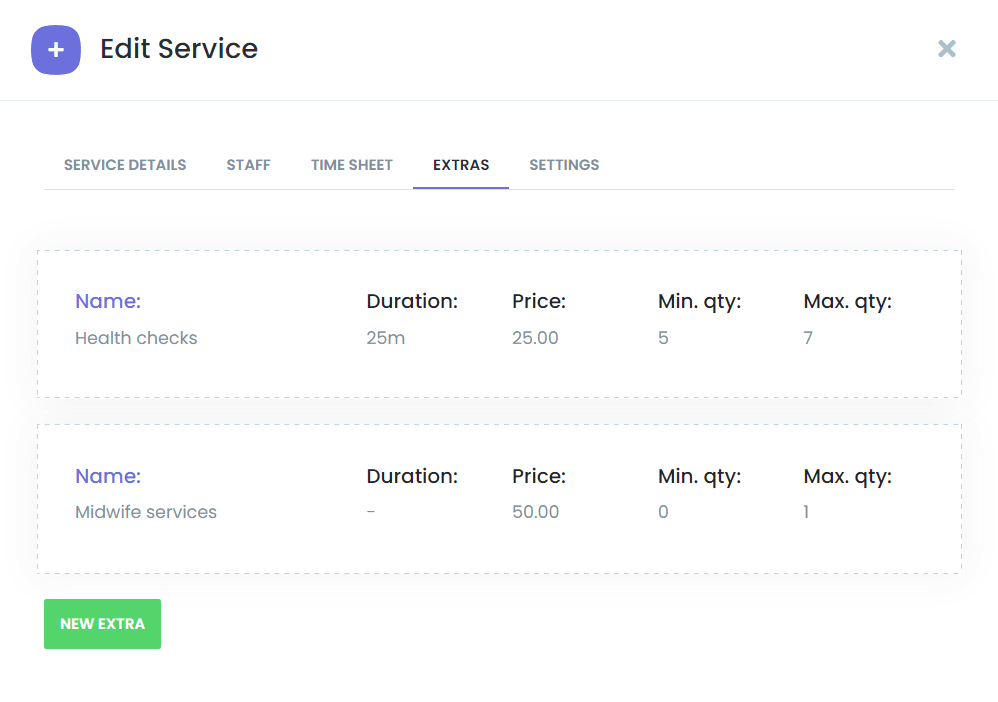Select the Midwife services extra name
998x702 pixels.
point(146,512)
